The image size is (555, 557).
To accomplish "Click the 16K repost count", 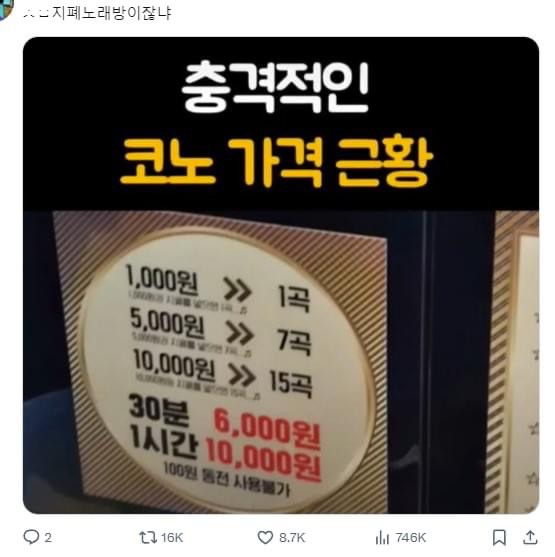I will (172, 537).
